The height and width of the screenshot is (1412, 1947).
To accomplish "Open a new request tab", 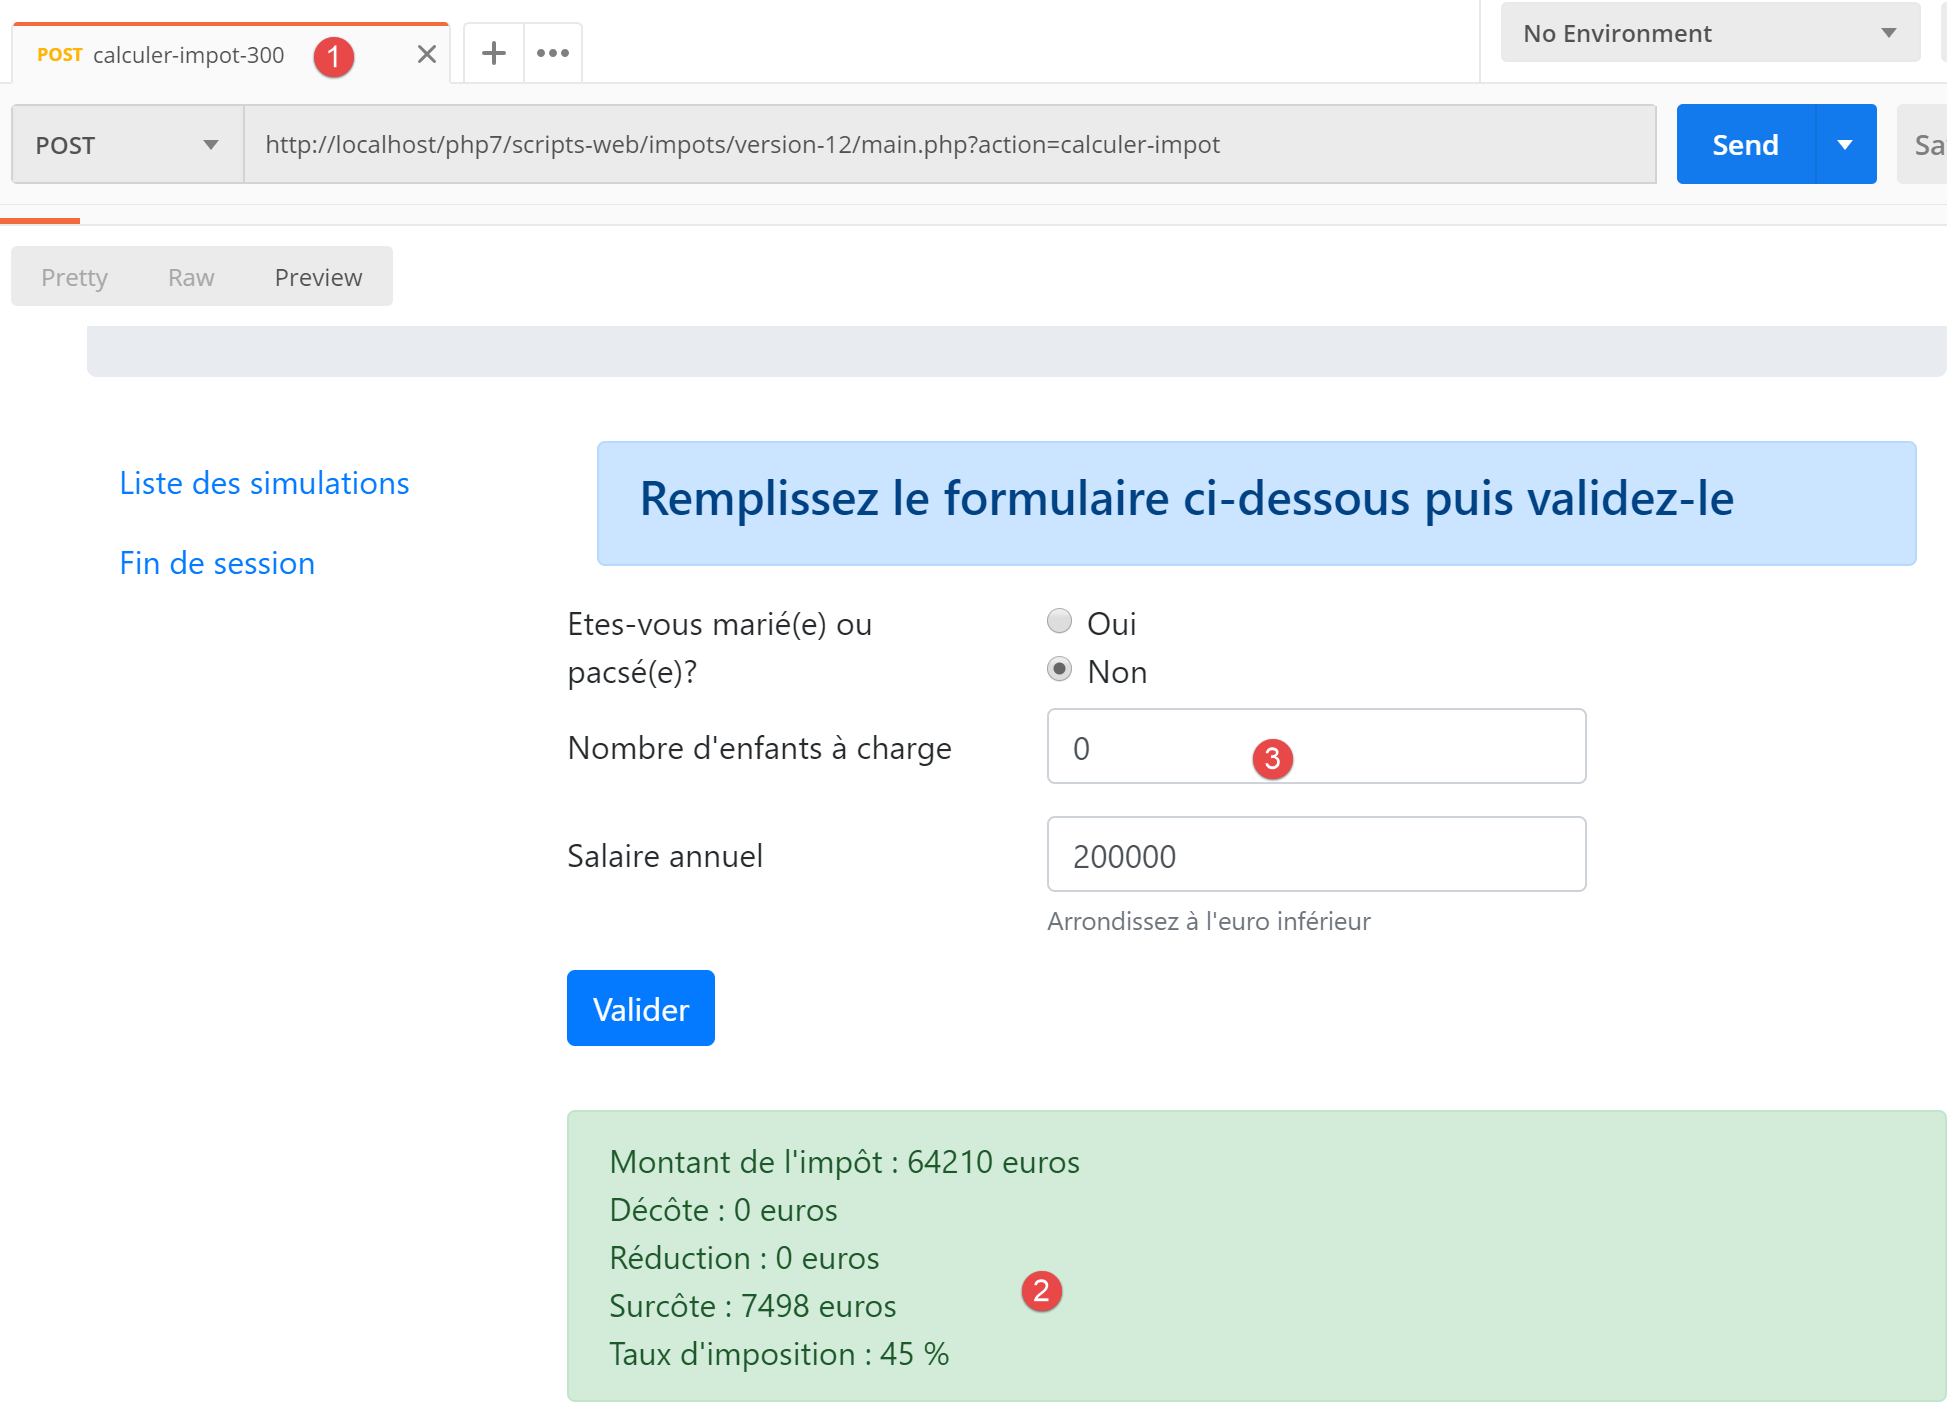I will point(493,53).
